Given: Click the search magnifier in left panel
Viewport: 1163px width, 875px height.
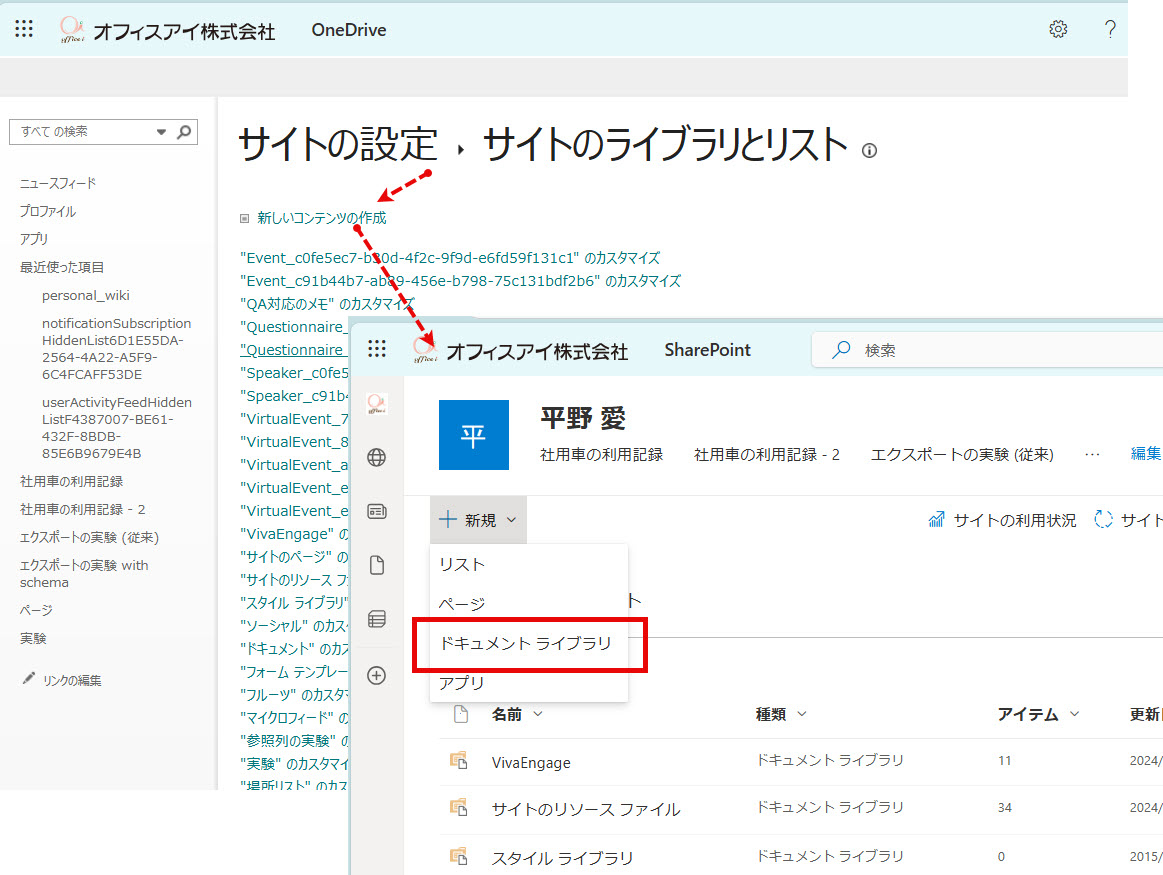Looking at the screenshot, I should point(184,132).
